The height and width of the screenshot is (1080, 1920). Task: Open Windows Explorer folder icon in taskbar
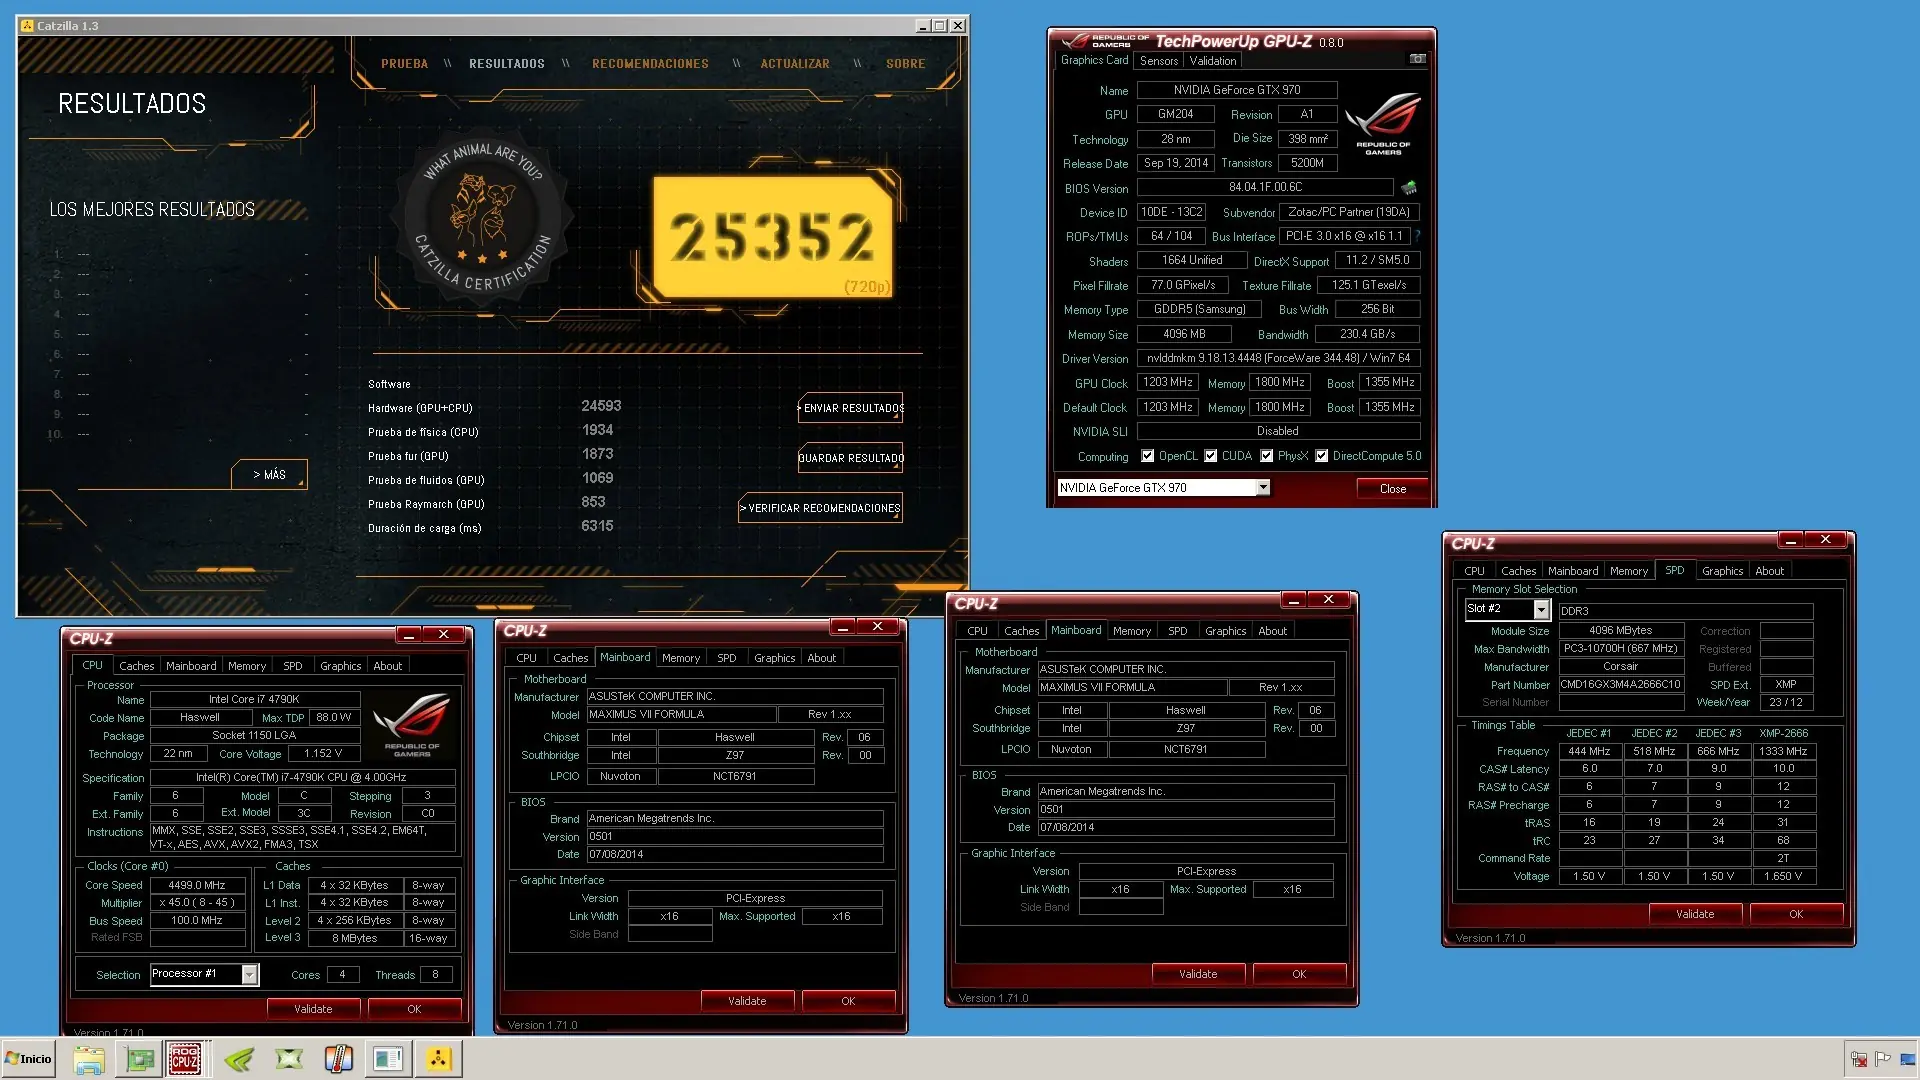89,1059
